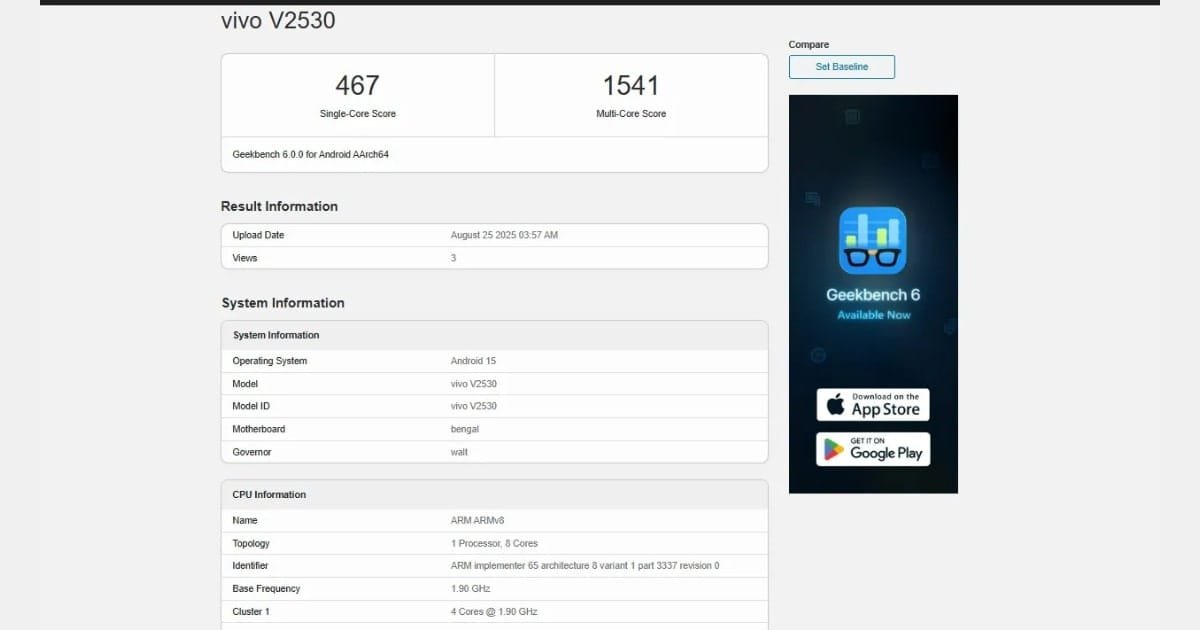Open the Google Play download badge
Image resolution: width=1200 pixels, height=630 pixels.
[x=873, y=450]
